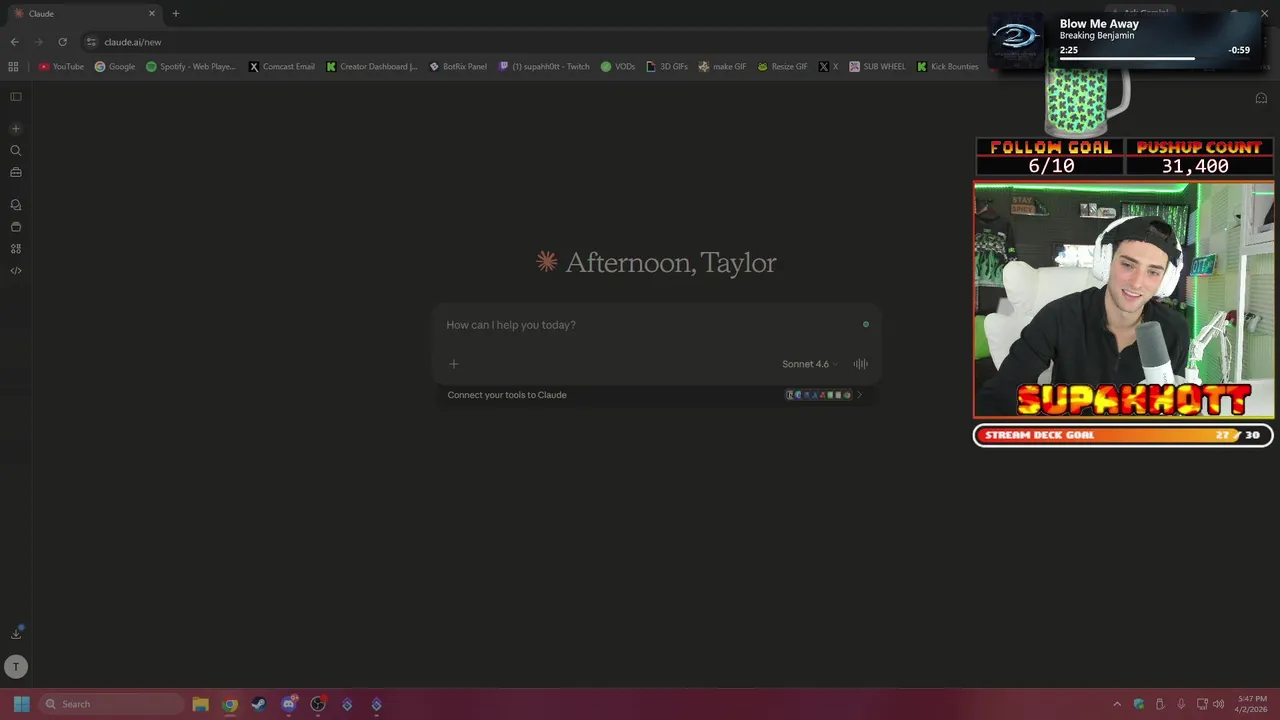This screenshot has width=1280, height=720.
Task: Open Steam from the taskbar
Action: point(259,704)
